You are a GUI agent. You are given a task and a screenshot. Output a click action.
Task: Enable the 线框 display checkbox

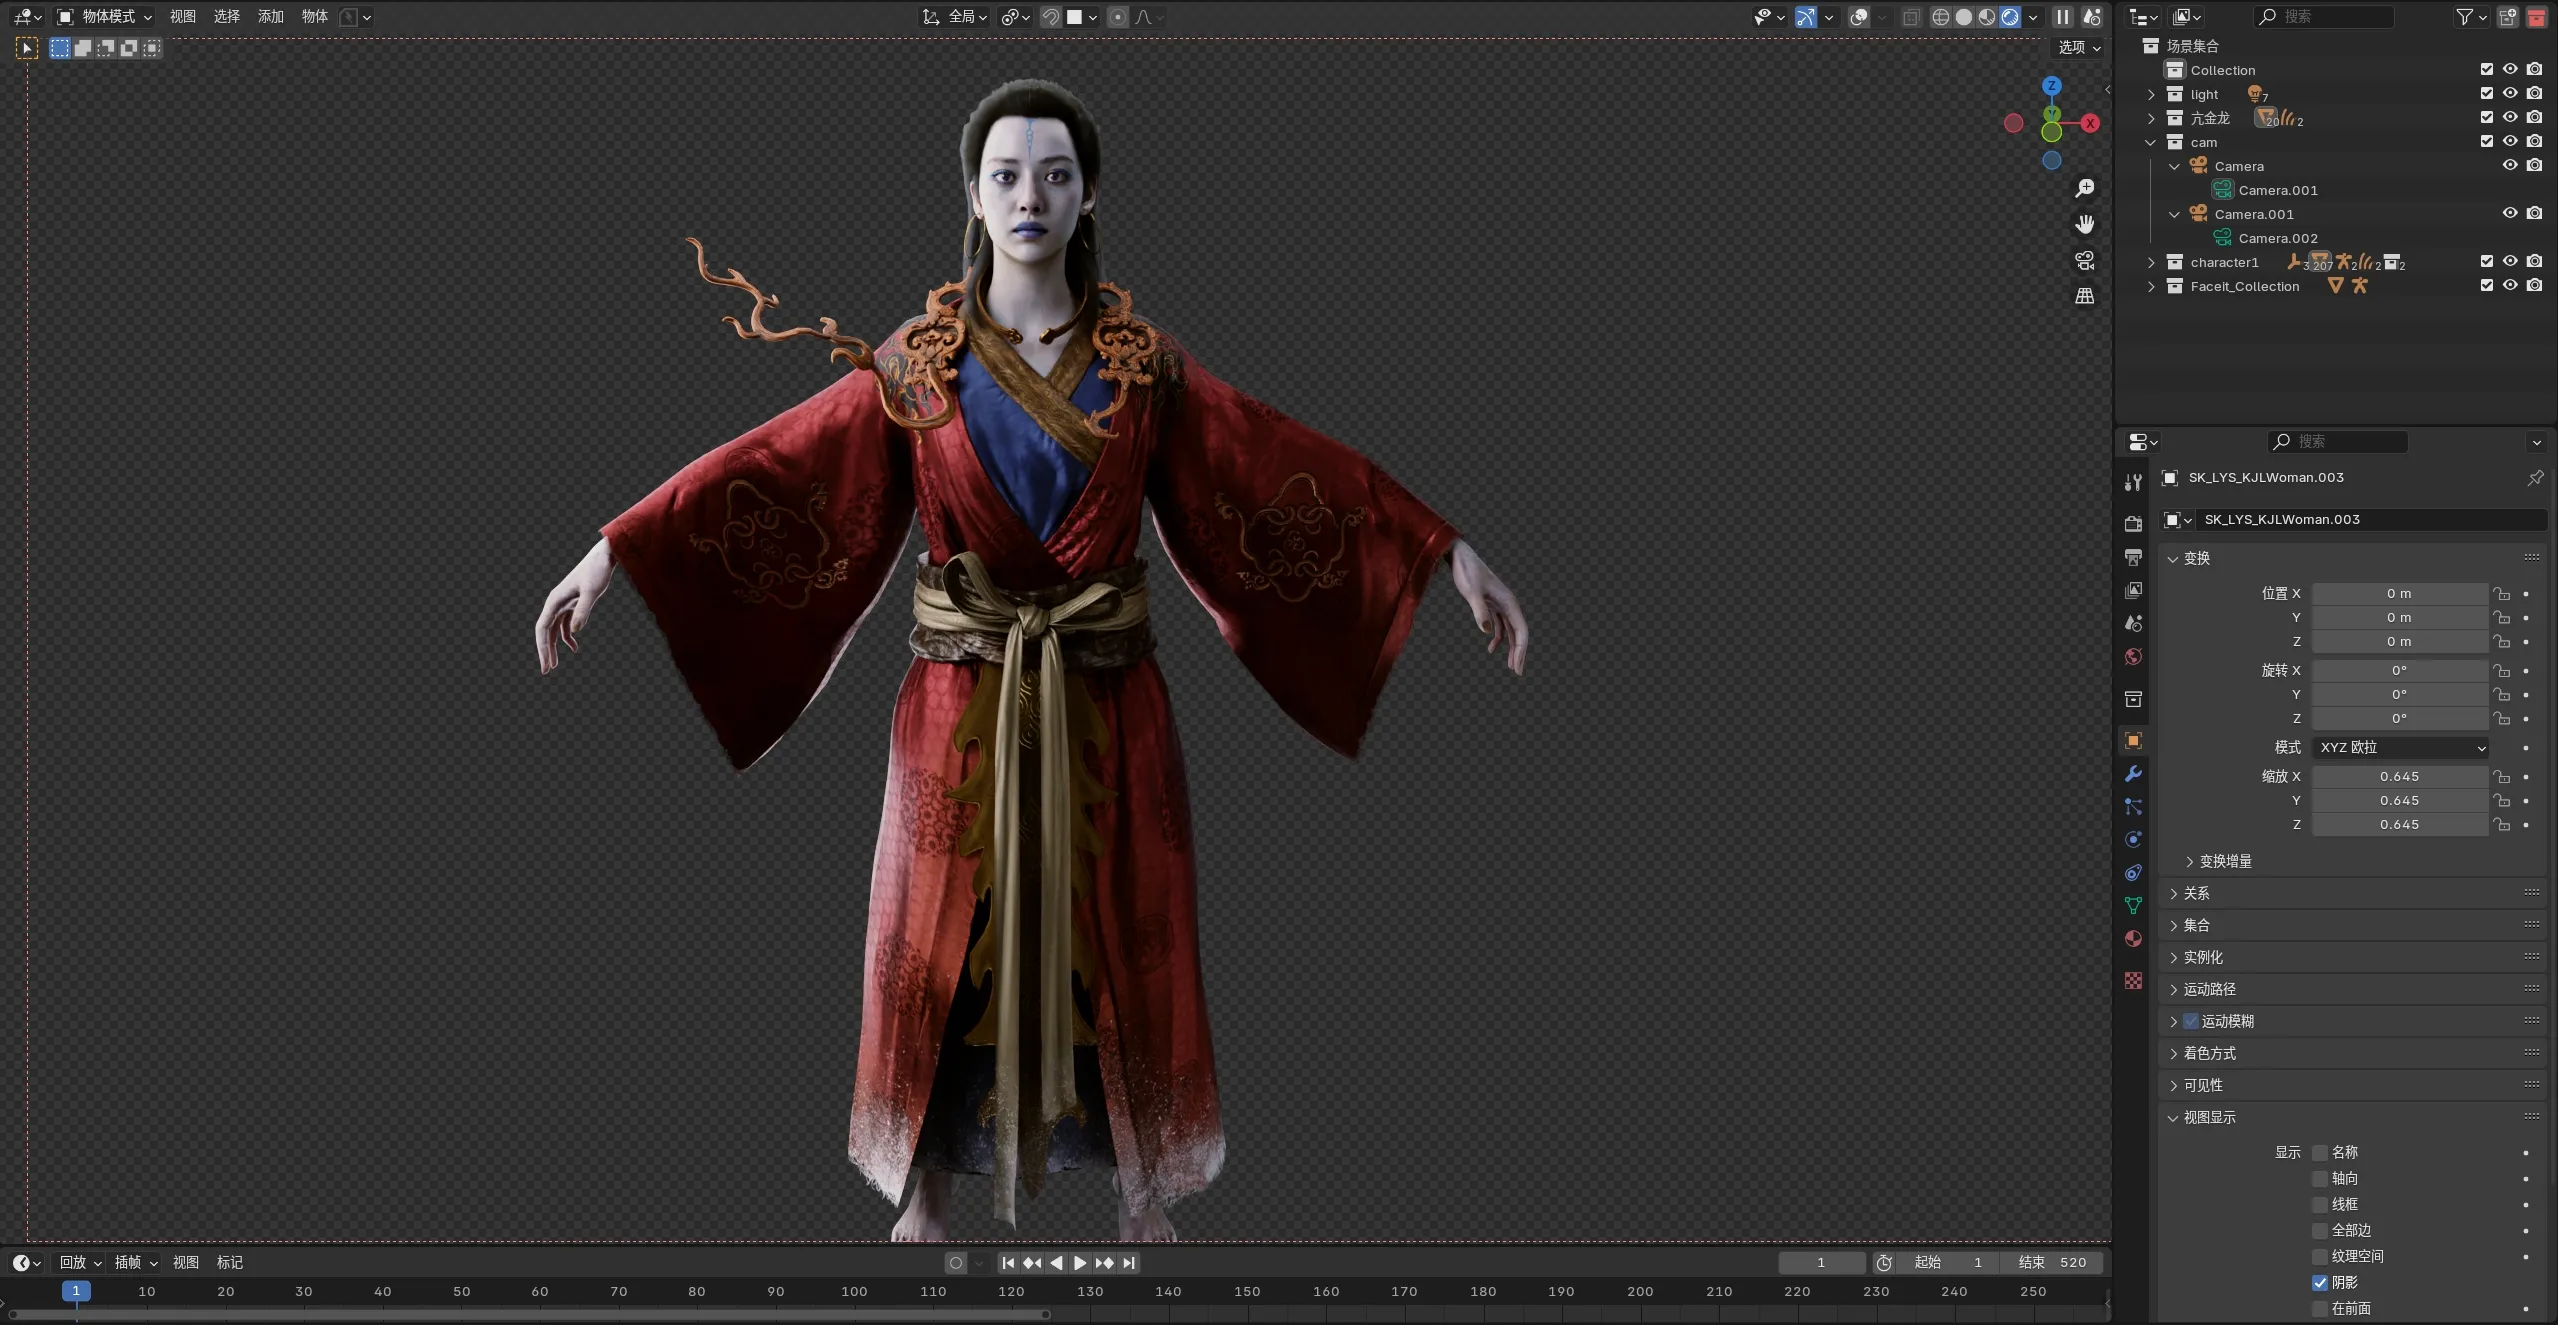[x=2320, y=1205]
